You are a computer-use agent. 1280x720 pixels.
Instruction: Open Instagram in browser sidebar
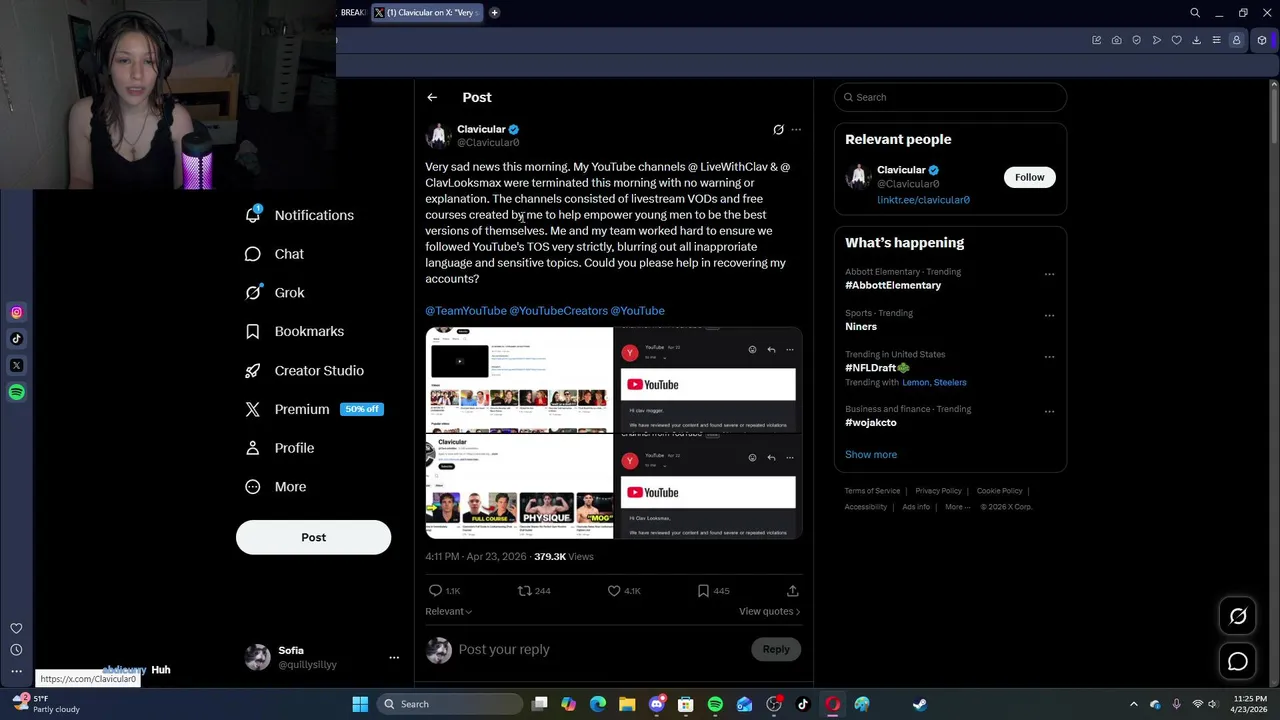point(16,313)
